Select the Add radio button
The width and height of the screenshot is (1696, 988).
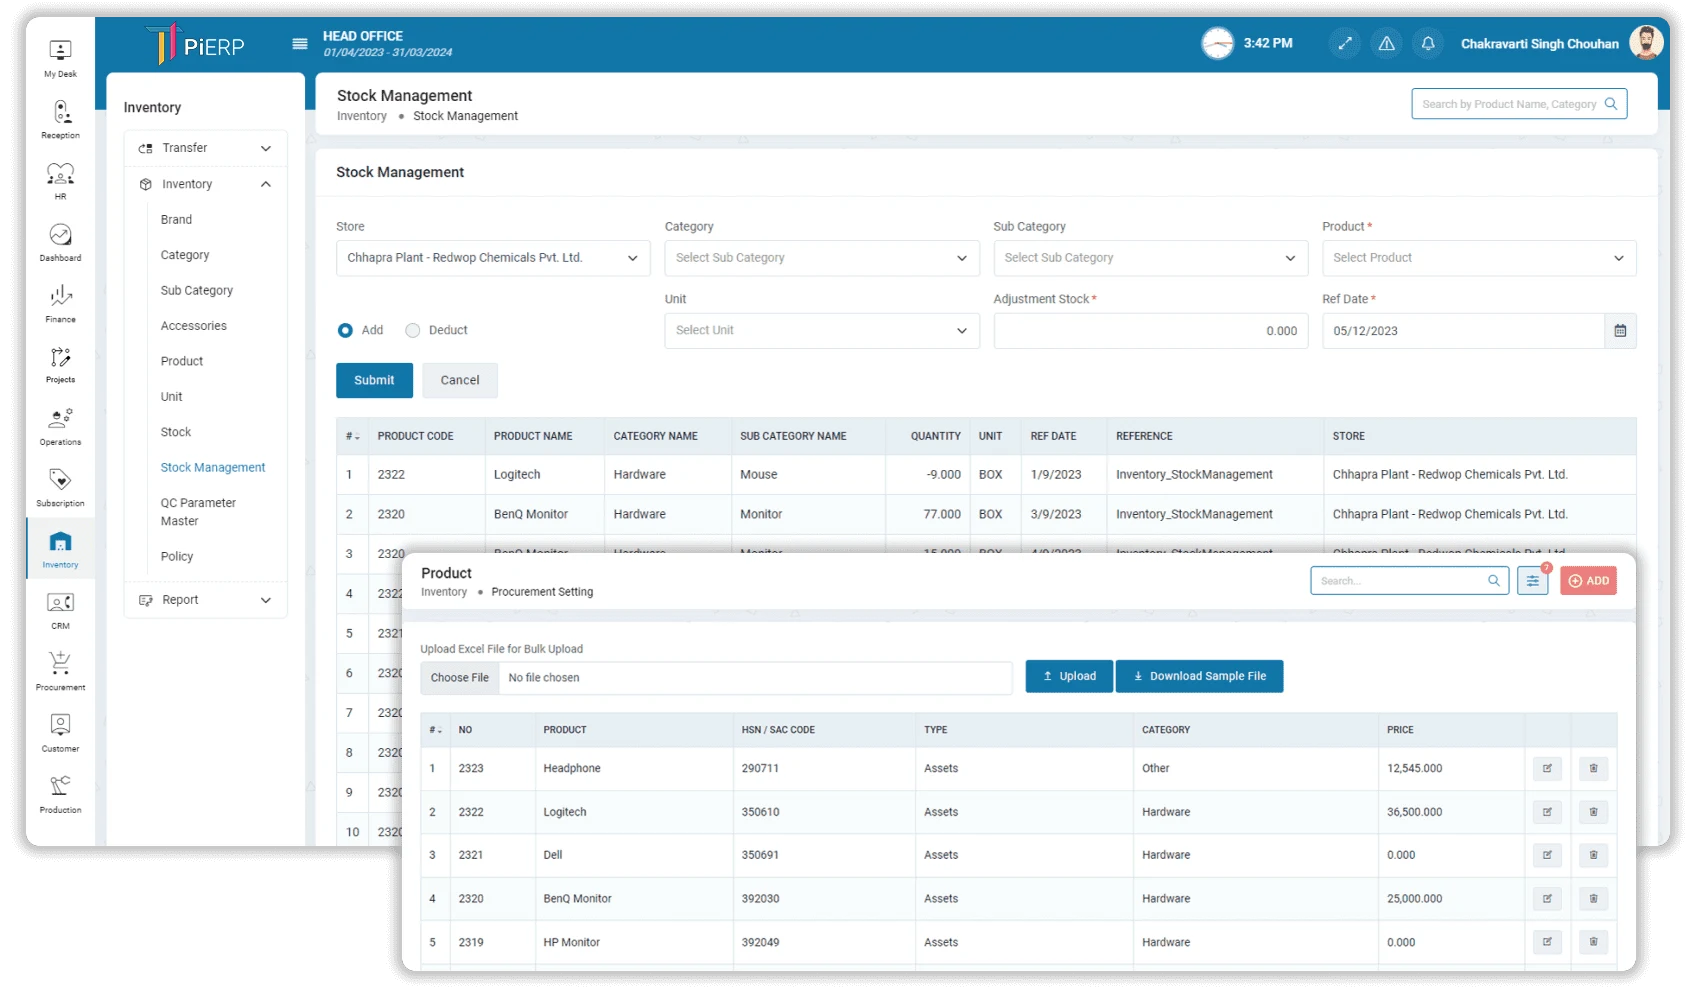click(x=345, y=330)
